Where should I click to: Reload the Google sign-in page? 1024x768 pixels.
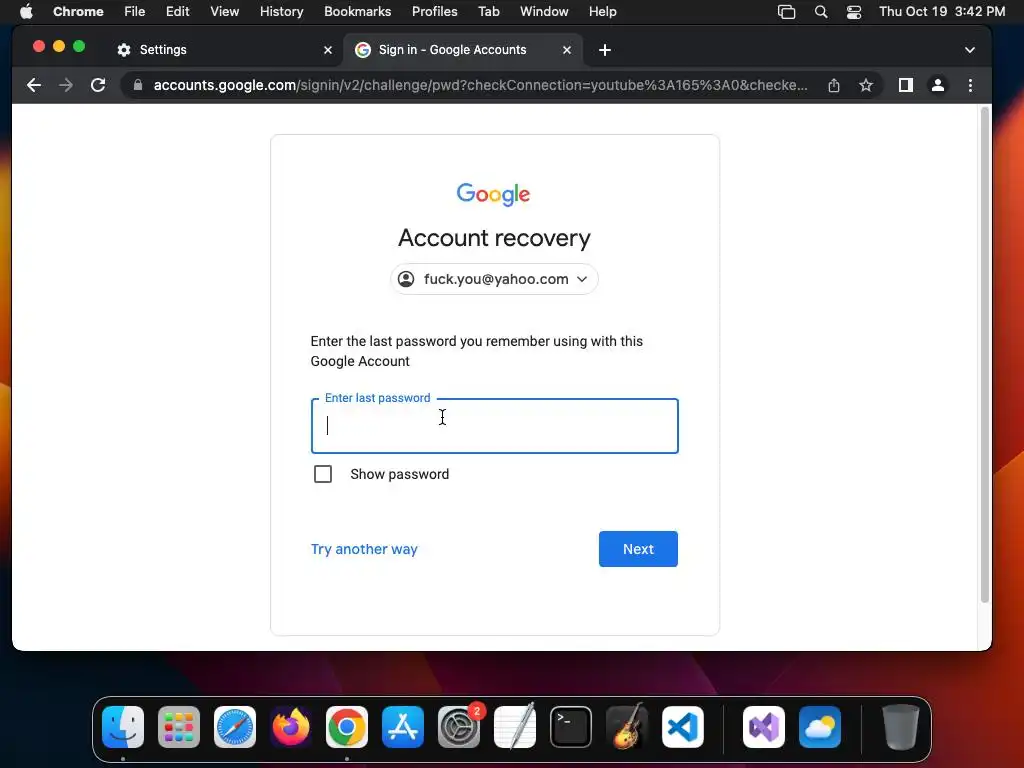click(x=98, y=85)
